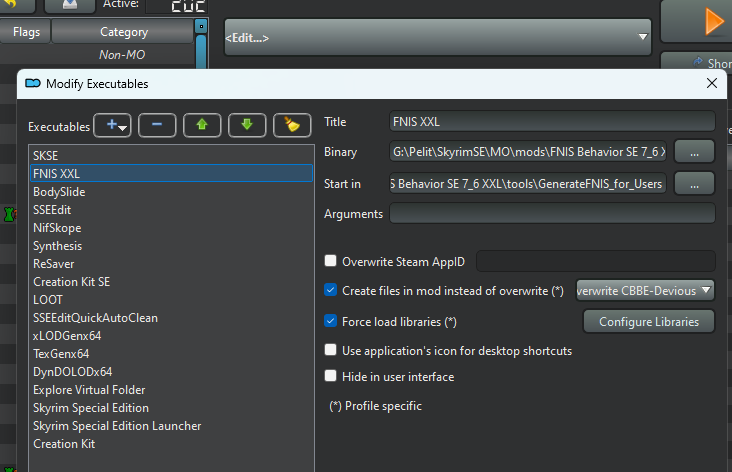Screen dimensions: 732x472
Task: Click the Flags column header
Action: coord(26,32)
